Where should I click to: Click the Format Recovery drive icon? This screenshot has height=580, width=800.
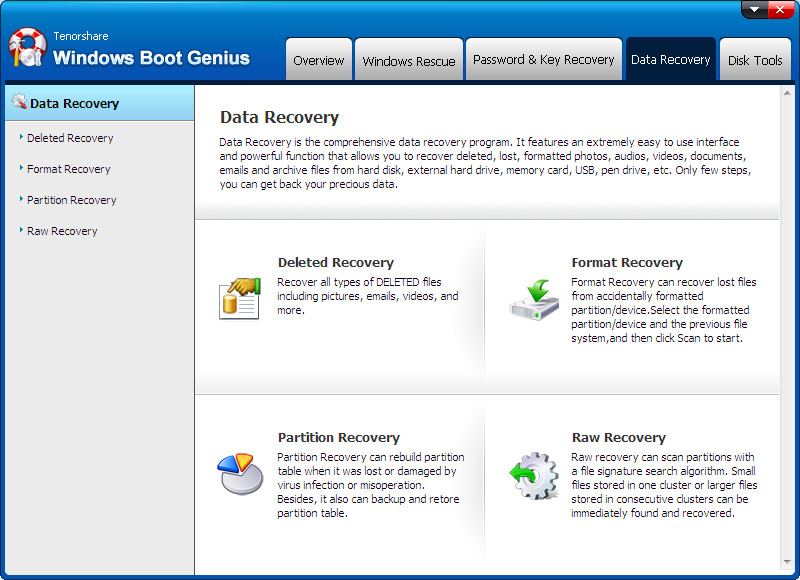pos(534,300)
